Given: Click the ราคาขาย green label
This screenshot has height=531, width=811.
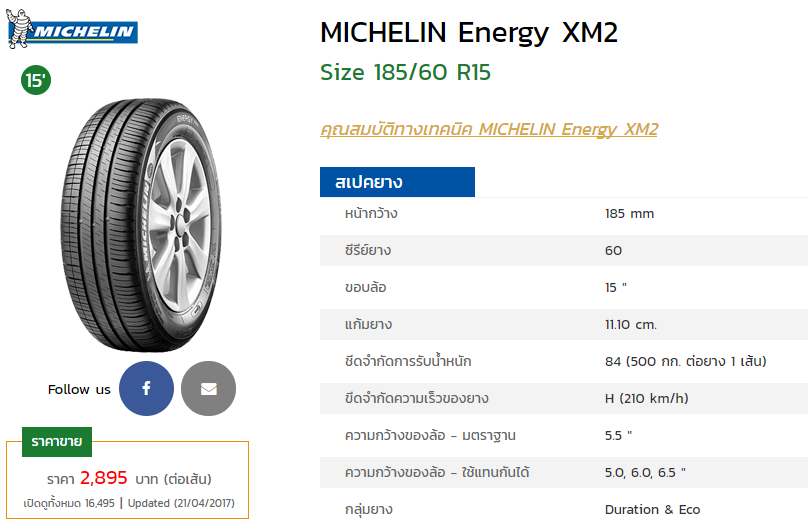Looking at the screenshot, I should (57, 442).
